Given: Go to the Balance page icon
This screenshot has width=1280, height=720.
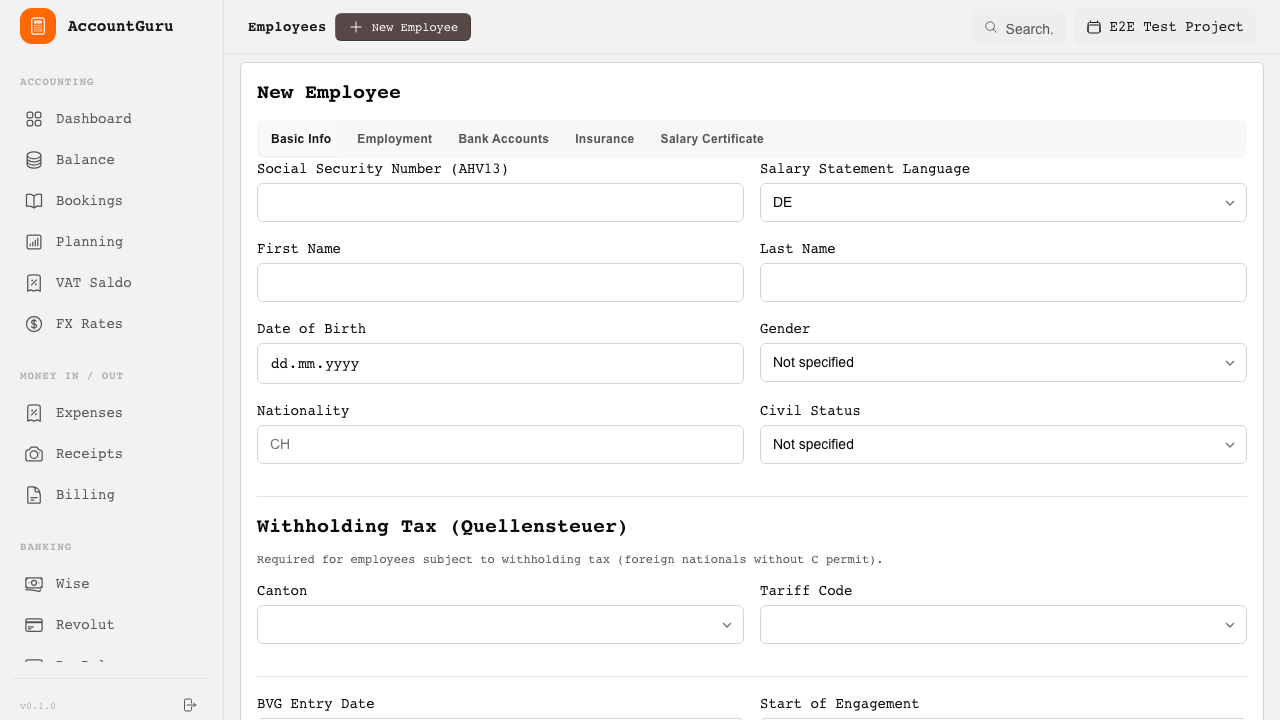Looking at the screenshot, I should [x=34, y=160].
